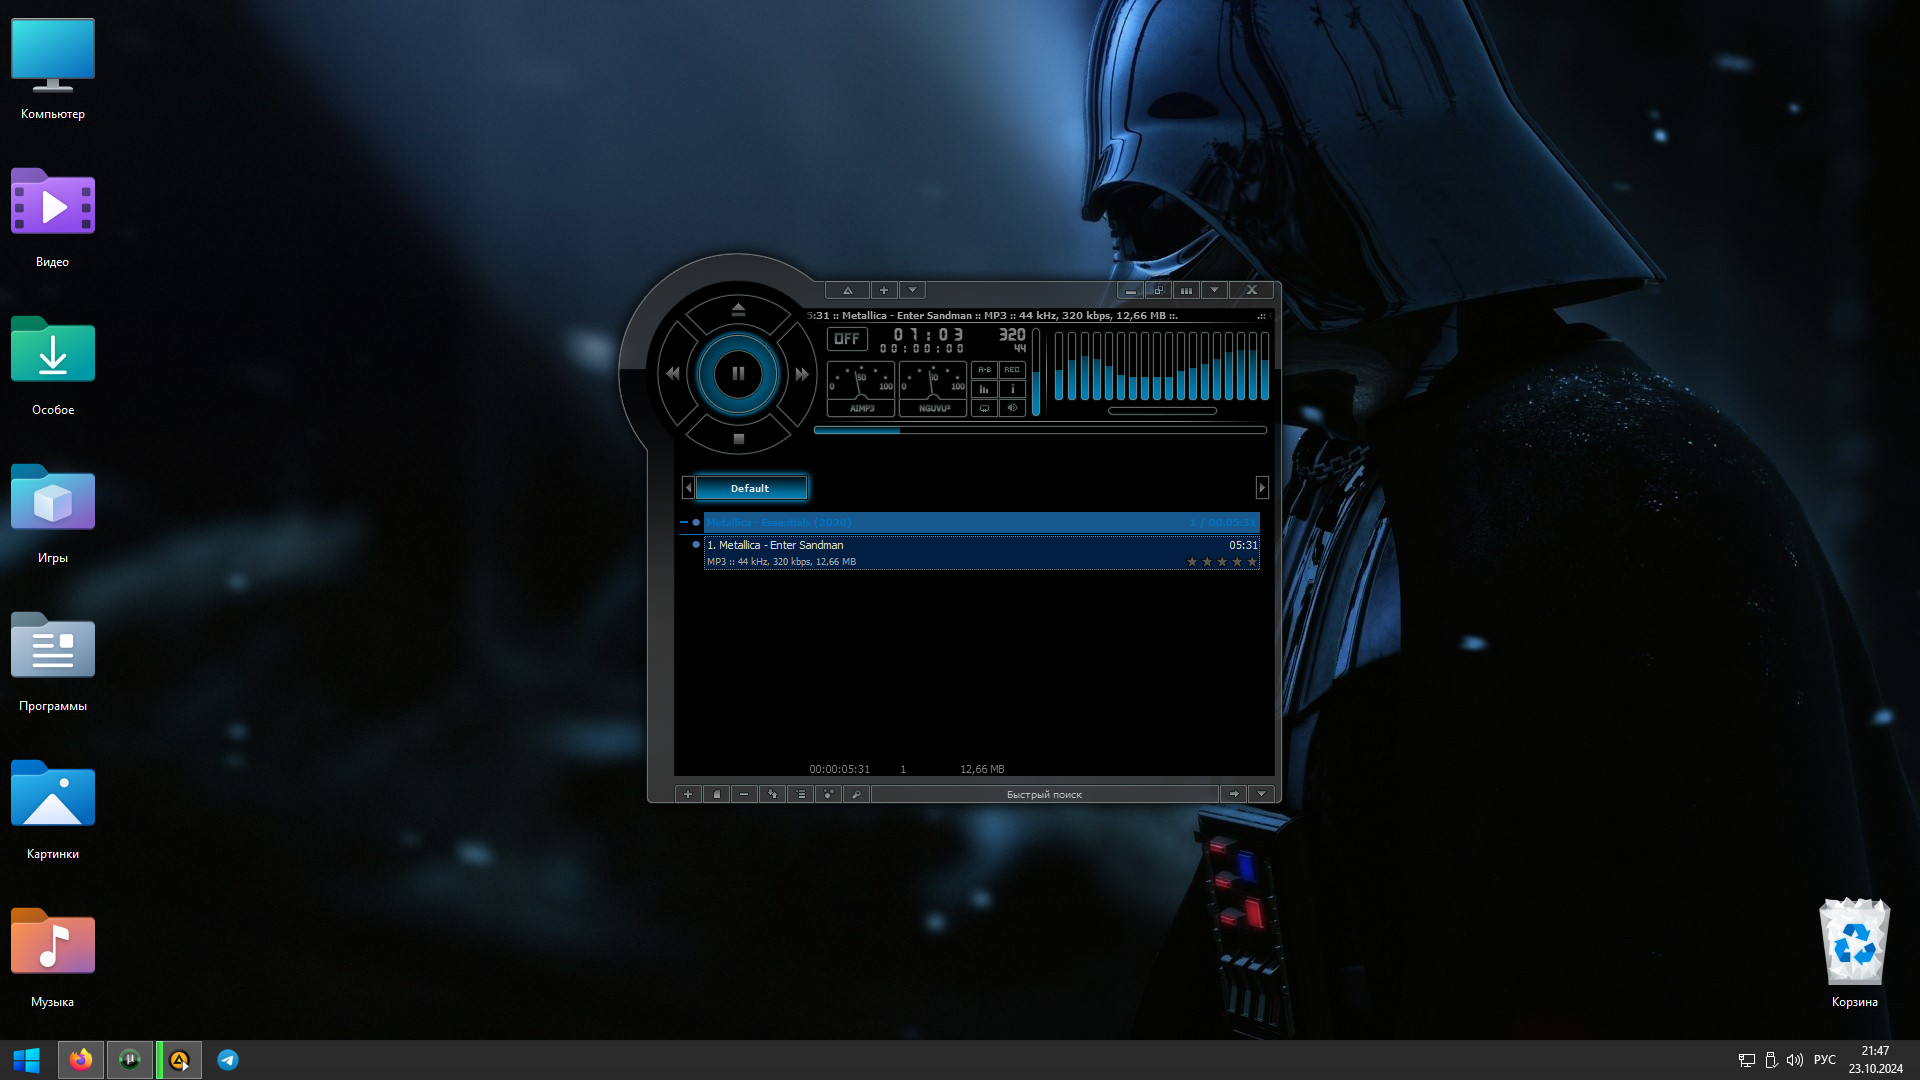Viewport: 1920px width, 1080px height.
Task: Toggle A-B repeat mode
Action: pyautogui.click(x=984, y=370)
